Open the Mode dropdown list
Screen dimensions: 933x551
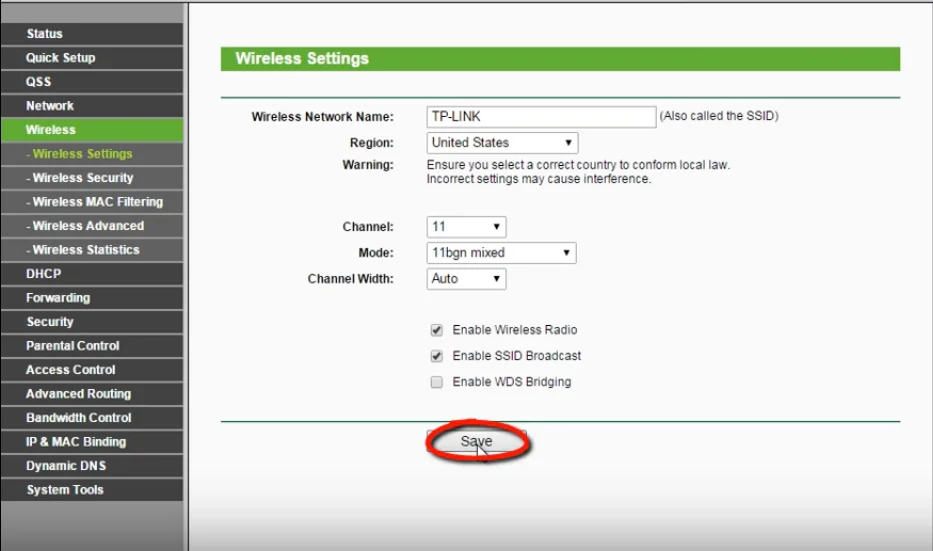pyautogui.click(x=501, y=253)
